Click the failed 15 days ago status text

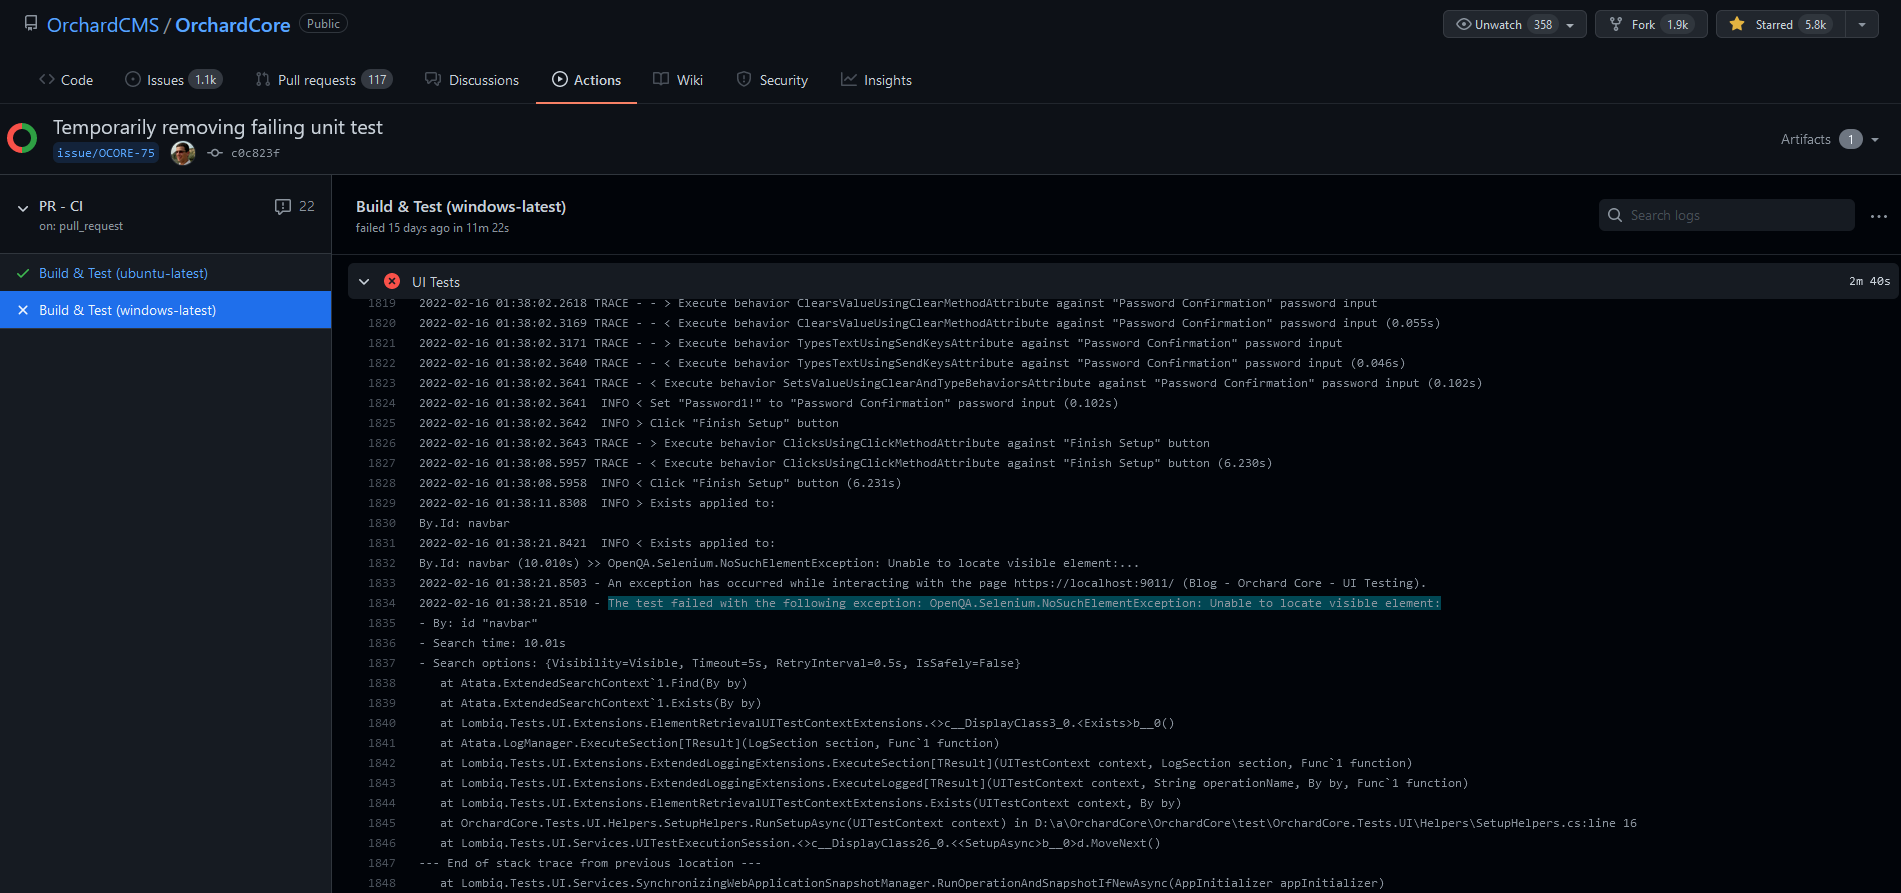tap(432, 228)
